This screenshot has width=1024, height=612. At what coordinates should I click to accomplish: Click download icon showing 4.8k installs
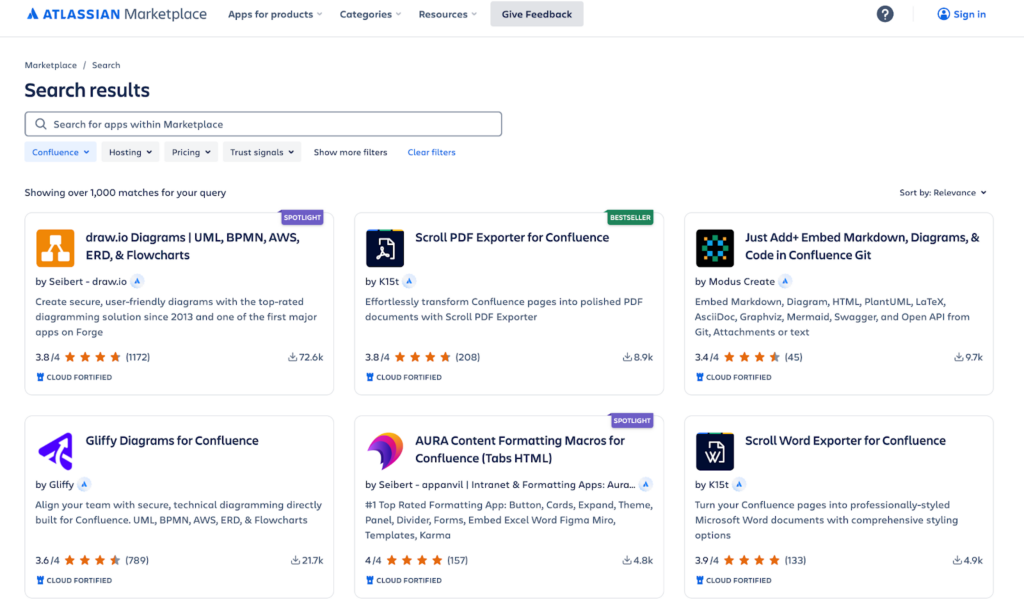(627, 560)
